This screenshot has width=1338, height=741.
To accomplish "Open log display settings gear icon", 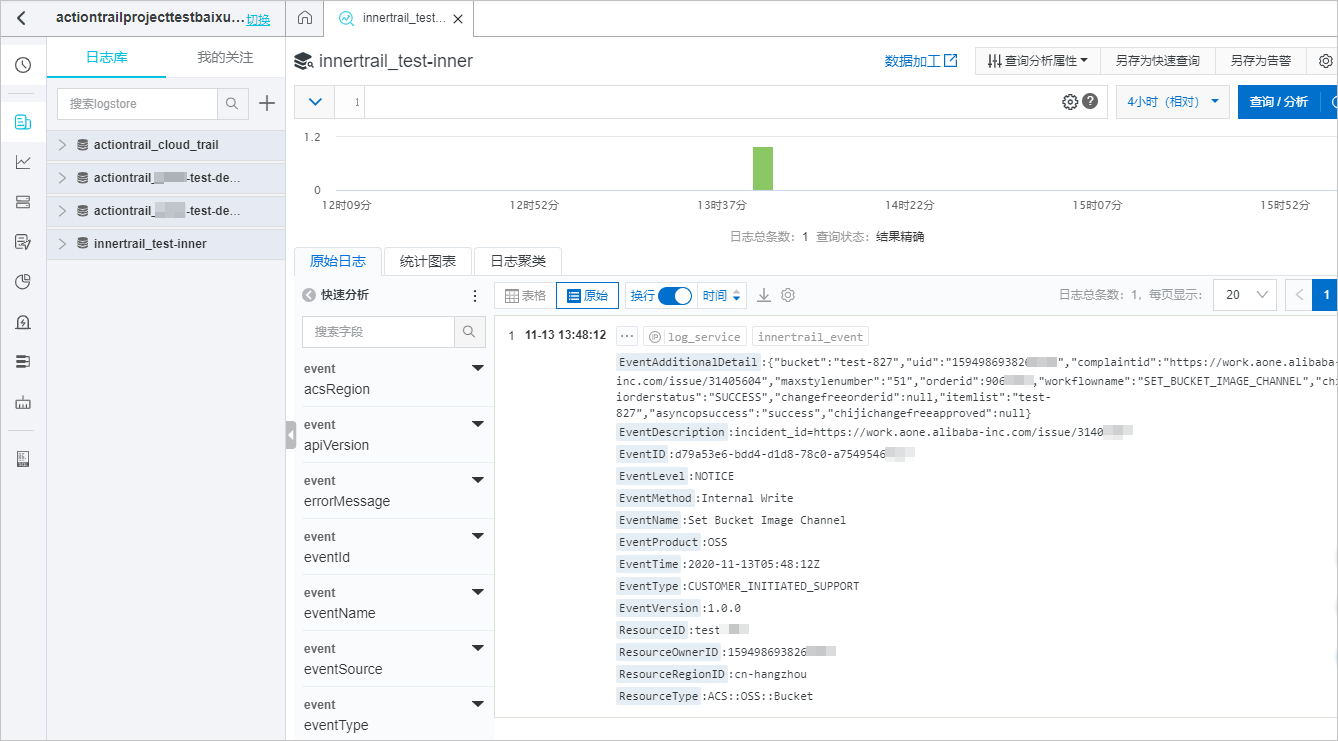I will tap(788, 295).
